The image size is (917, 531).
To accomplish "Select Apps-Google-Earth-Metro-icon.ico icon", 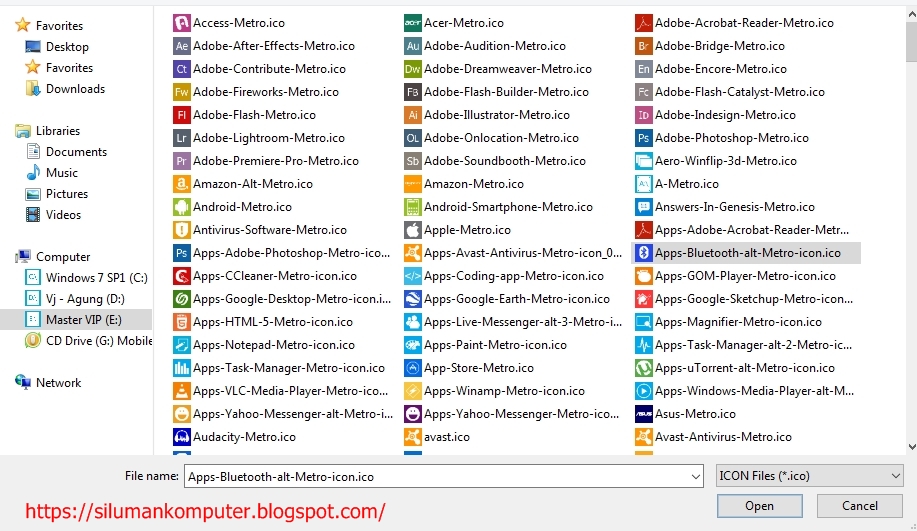I will click(x=412, y=299).
